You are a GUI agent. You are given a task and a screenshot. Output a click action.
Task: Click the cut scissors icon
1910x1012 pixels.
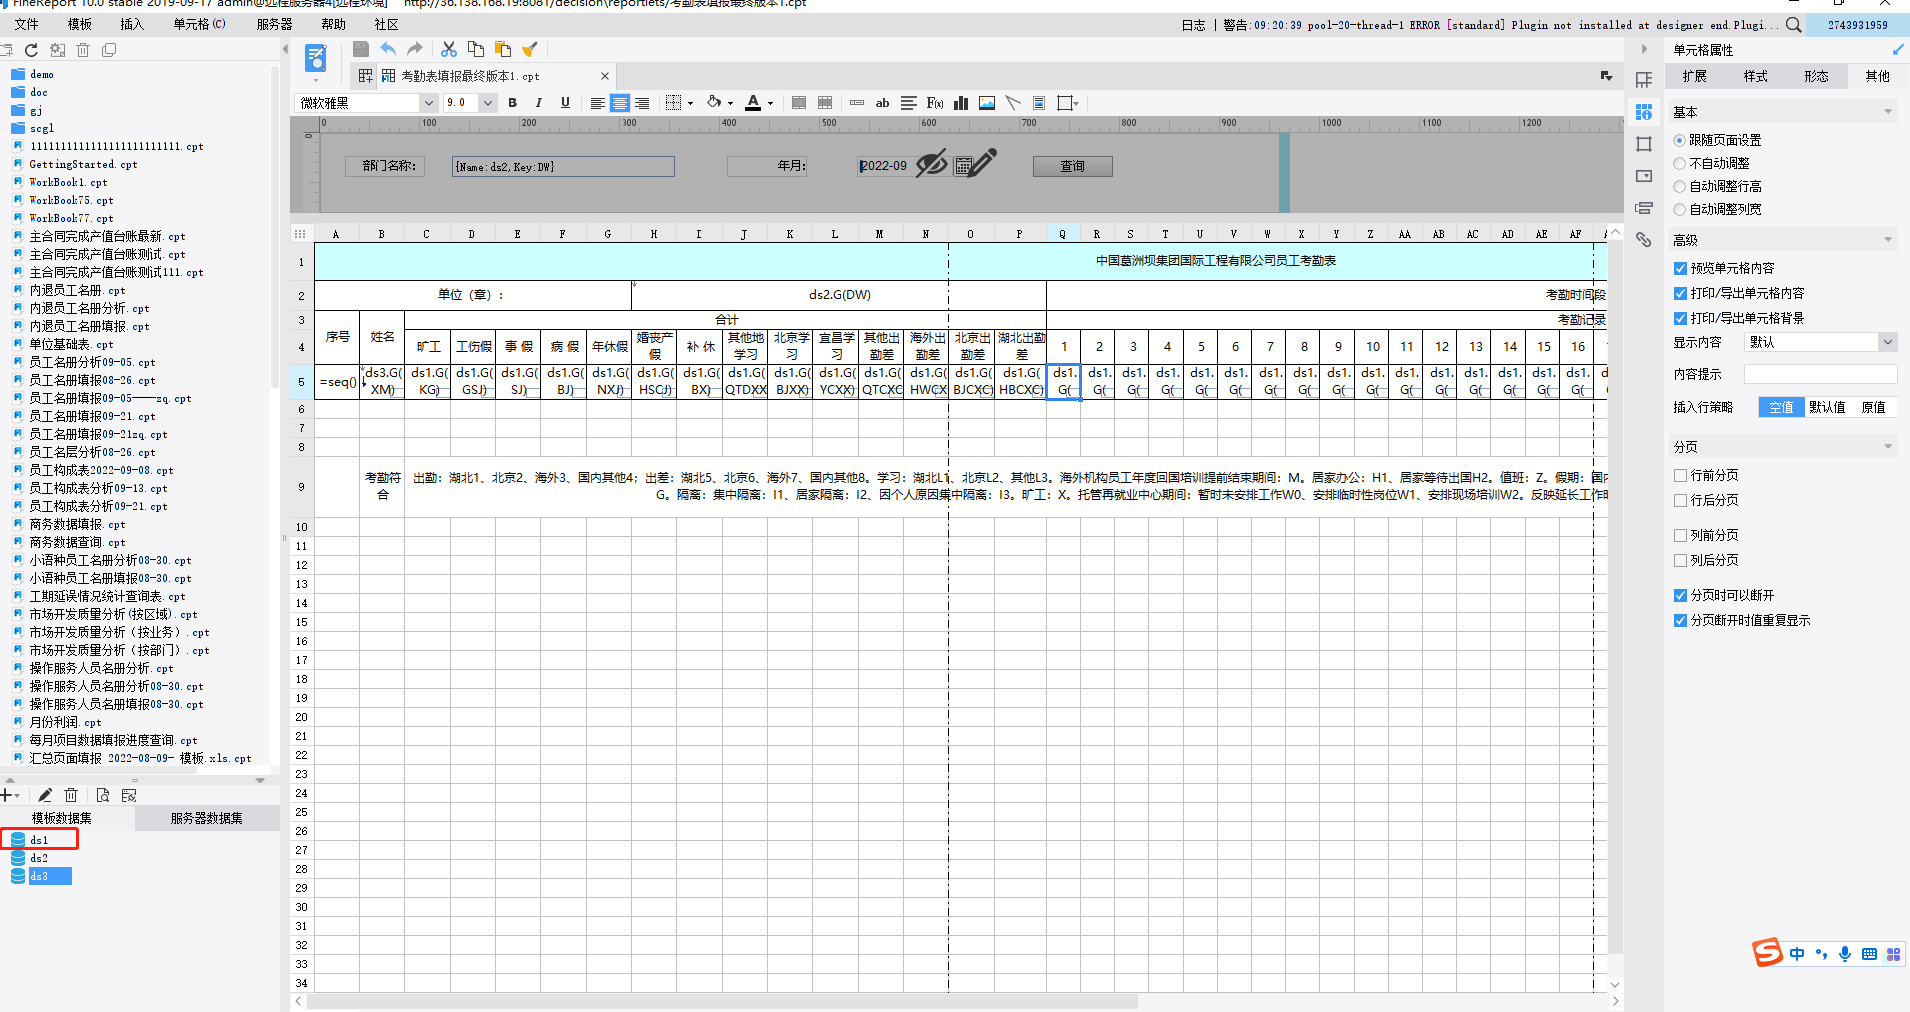(449, 49)
